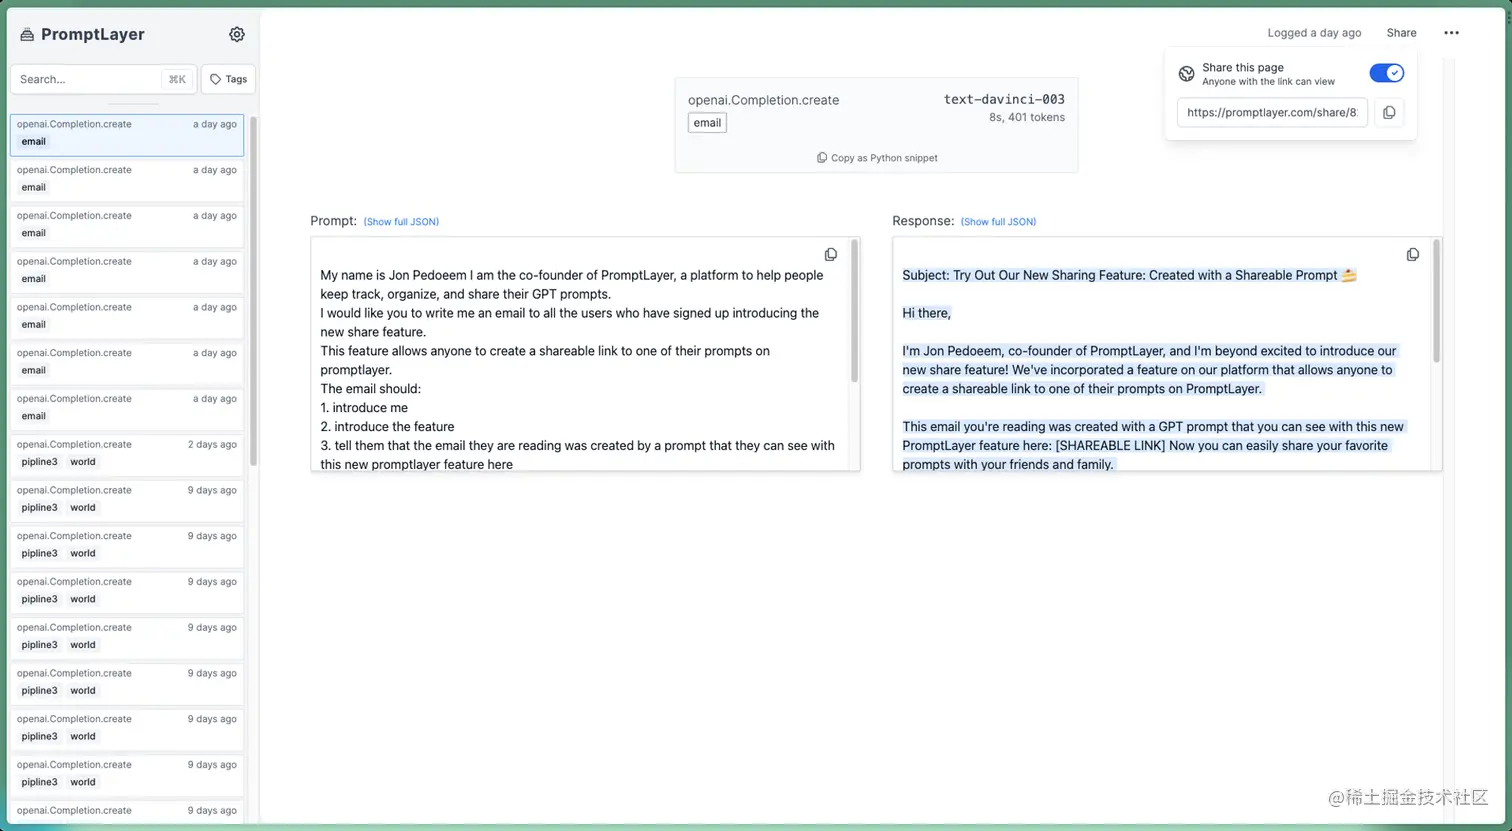Image resolution: width=1512 pixels, height=831 pixels.
Task: Click 'The email should:' in prompt
Action: (370, 389)
